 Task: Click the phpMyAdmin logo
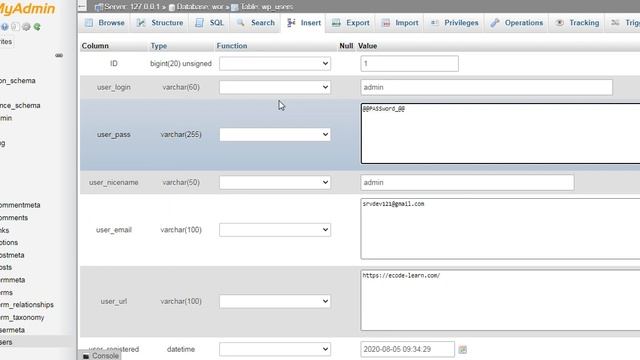(27, 9)
